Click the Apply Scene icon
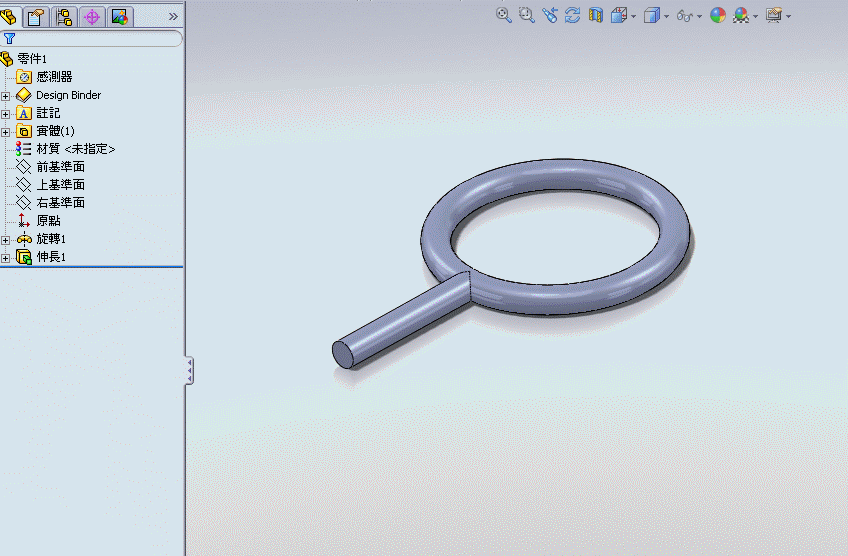Viewport: 848px width, 556px height. (741, 15)
